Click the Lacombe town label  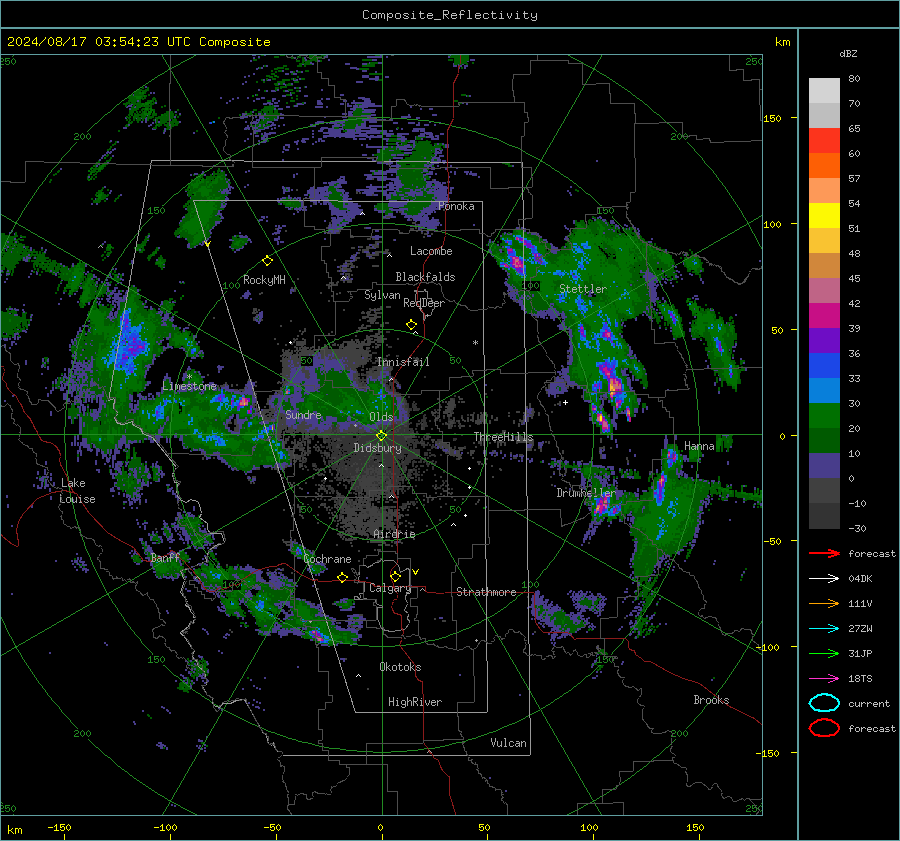[431, 251]
